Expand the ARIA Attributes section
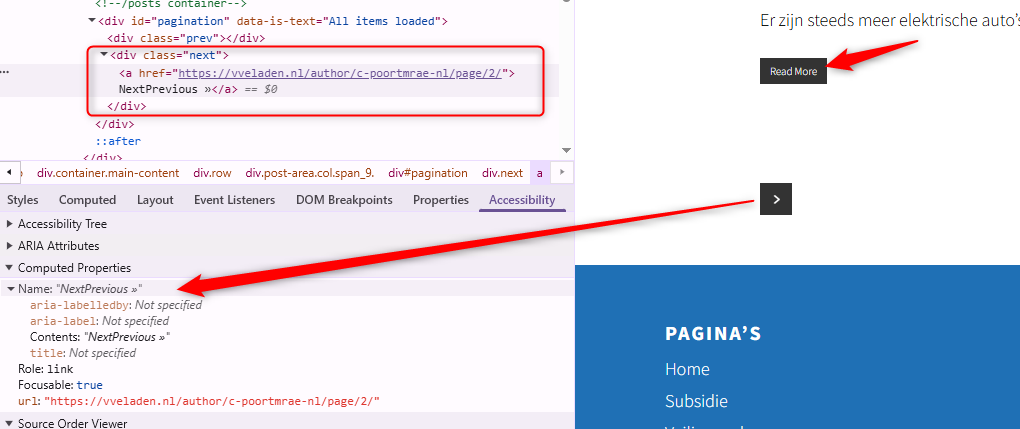1020x429 pixels. pyautogui.click(x=10, y=246)
